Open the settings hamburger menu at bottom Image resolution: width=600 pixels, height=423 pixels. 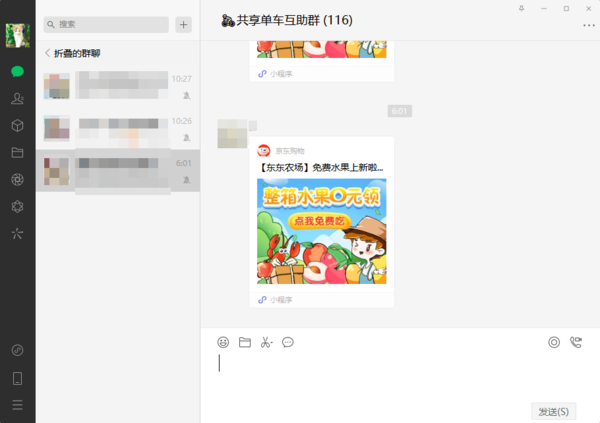[x=17, y=405]
